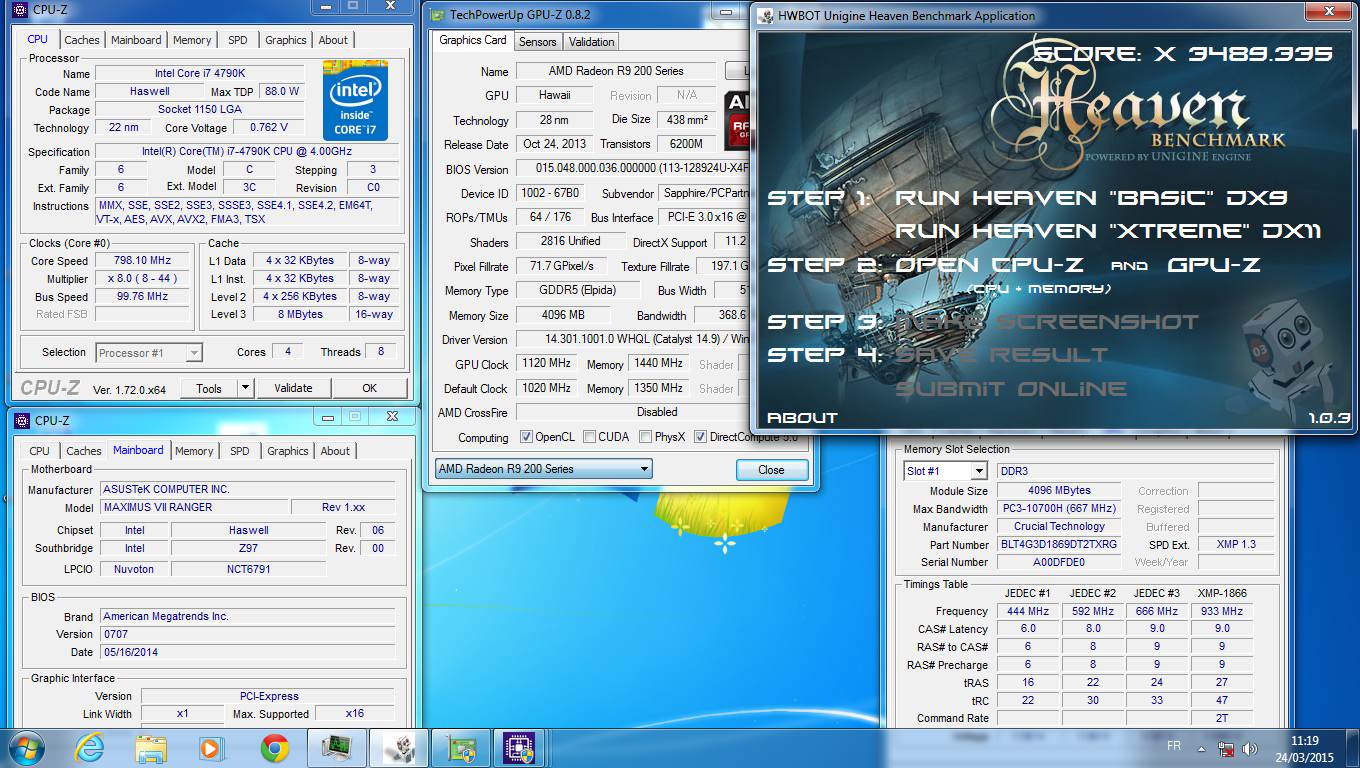Click the Close button in GPU-Z
Screen dimensions: 1360x768
coord(771,469)
